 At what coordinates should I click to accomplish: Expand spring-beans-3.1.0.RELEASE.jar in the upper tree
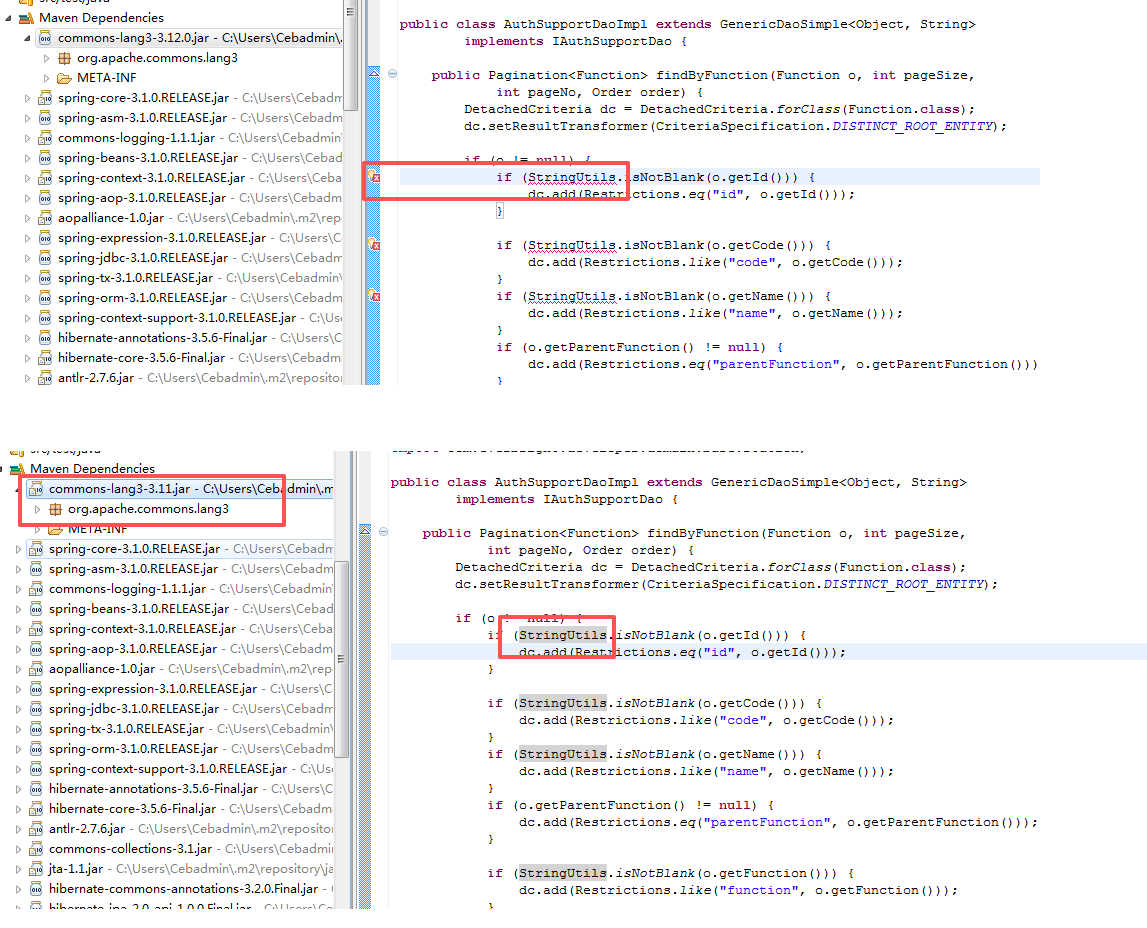[x=28, y=158]
